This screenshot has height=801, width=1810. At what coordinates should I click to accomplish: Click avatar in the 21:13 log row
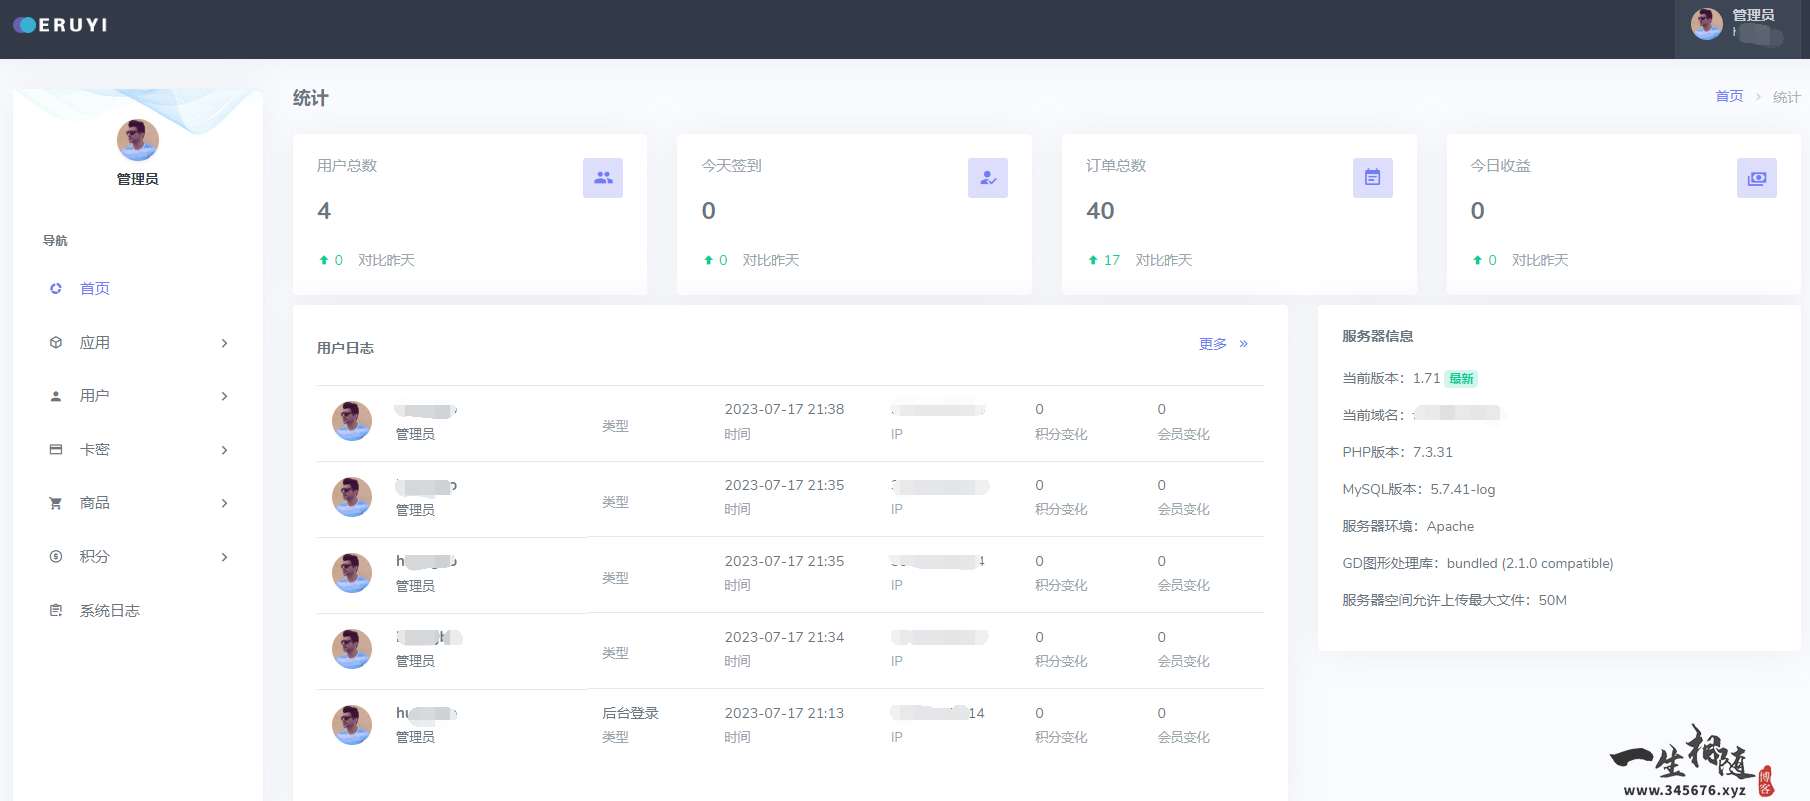click(x=352, y=725)
